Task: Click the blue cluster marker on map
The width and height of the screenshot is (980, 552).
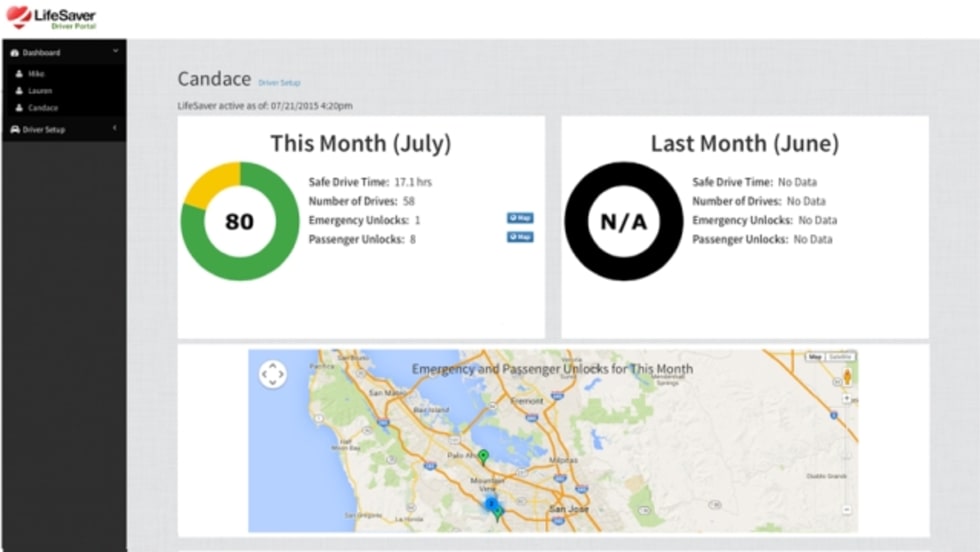Action: pos(491,503)
